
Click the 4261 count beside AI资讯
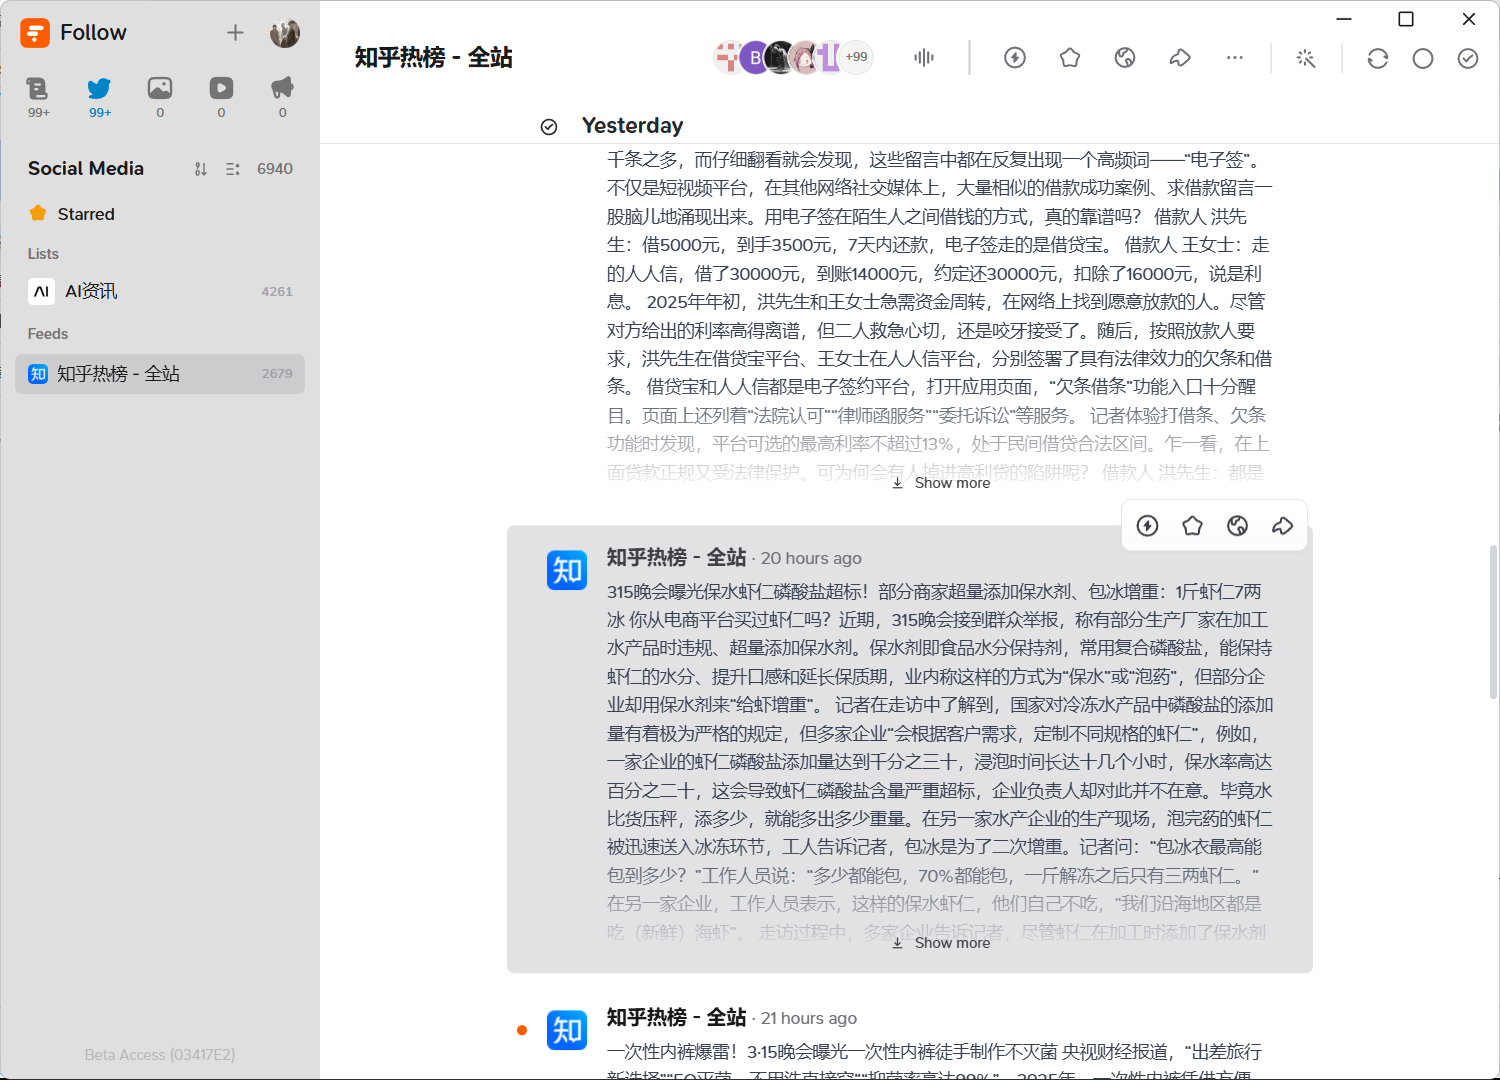click(277, 292)
